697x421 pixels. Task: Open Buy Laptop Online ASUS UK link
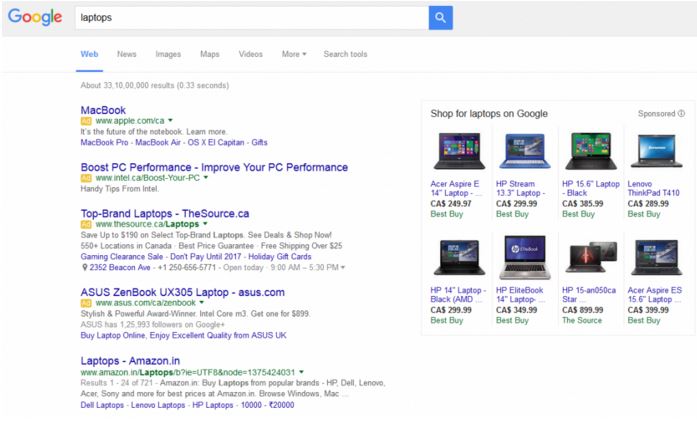tap(184, 336)
